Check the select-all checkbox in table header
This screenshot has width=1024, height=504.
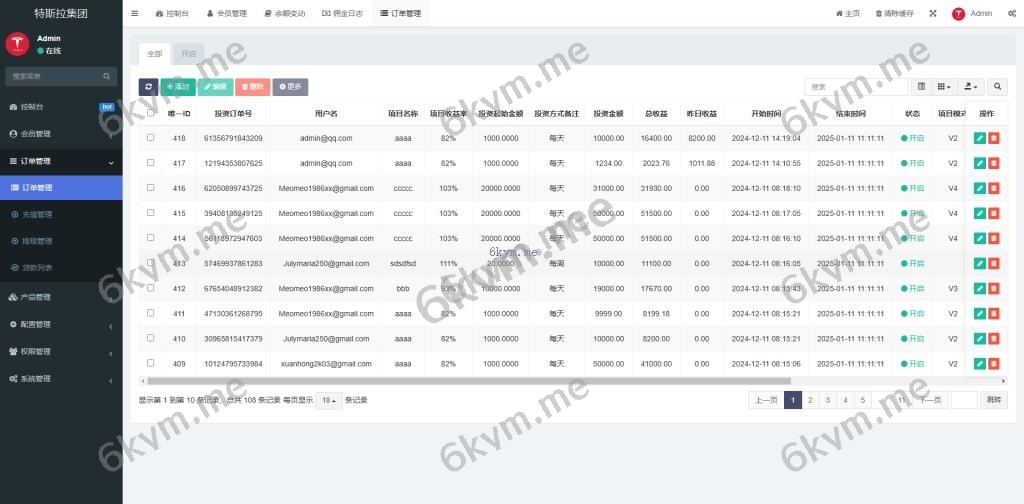pos(151,113)
